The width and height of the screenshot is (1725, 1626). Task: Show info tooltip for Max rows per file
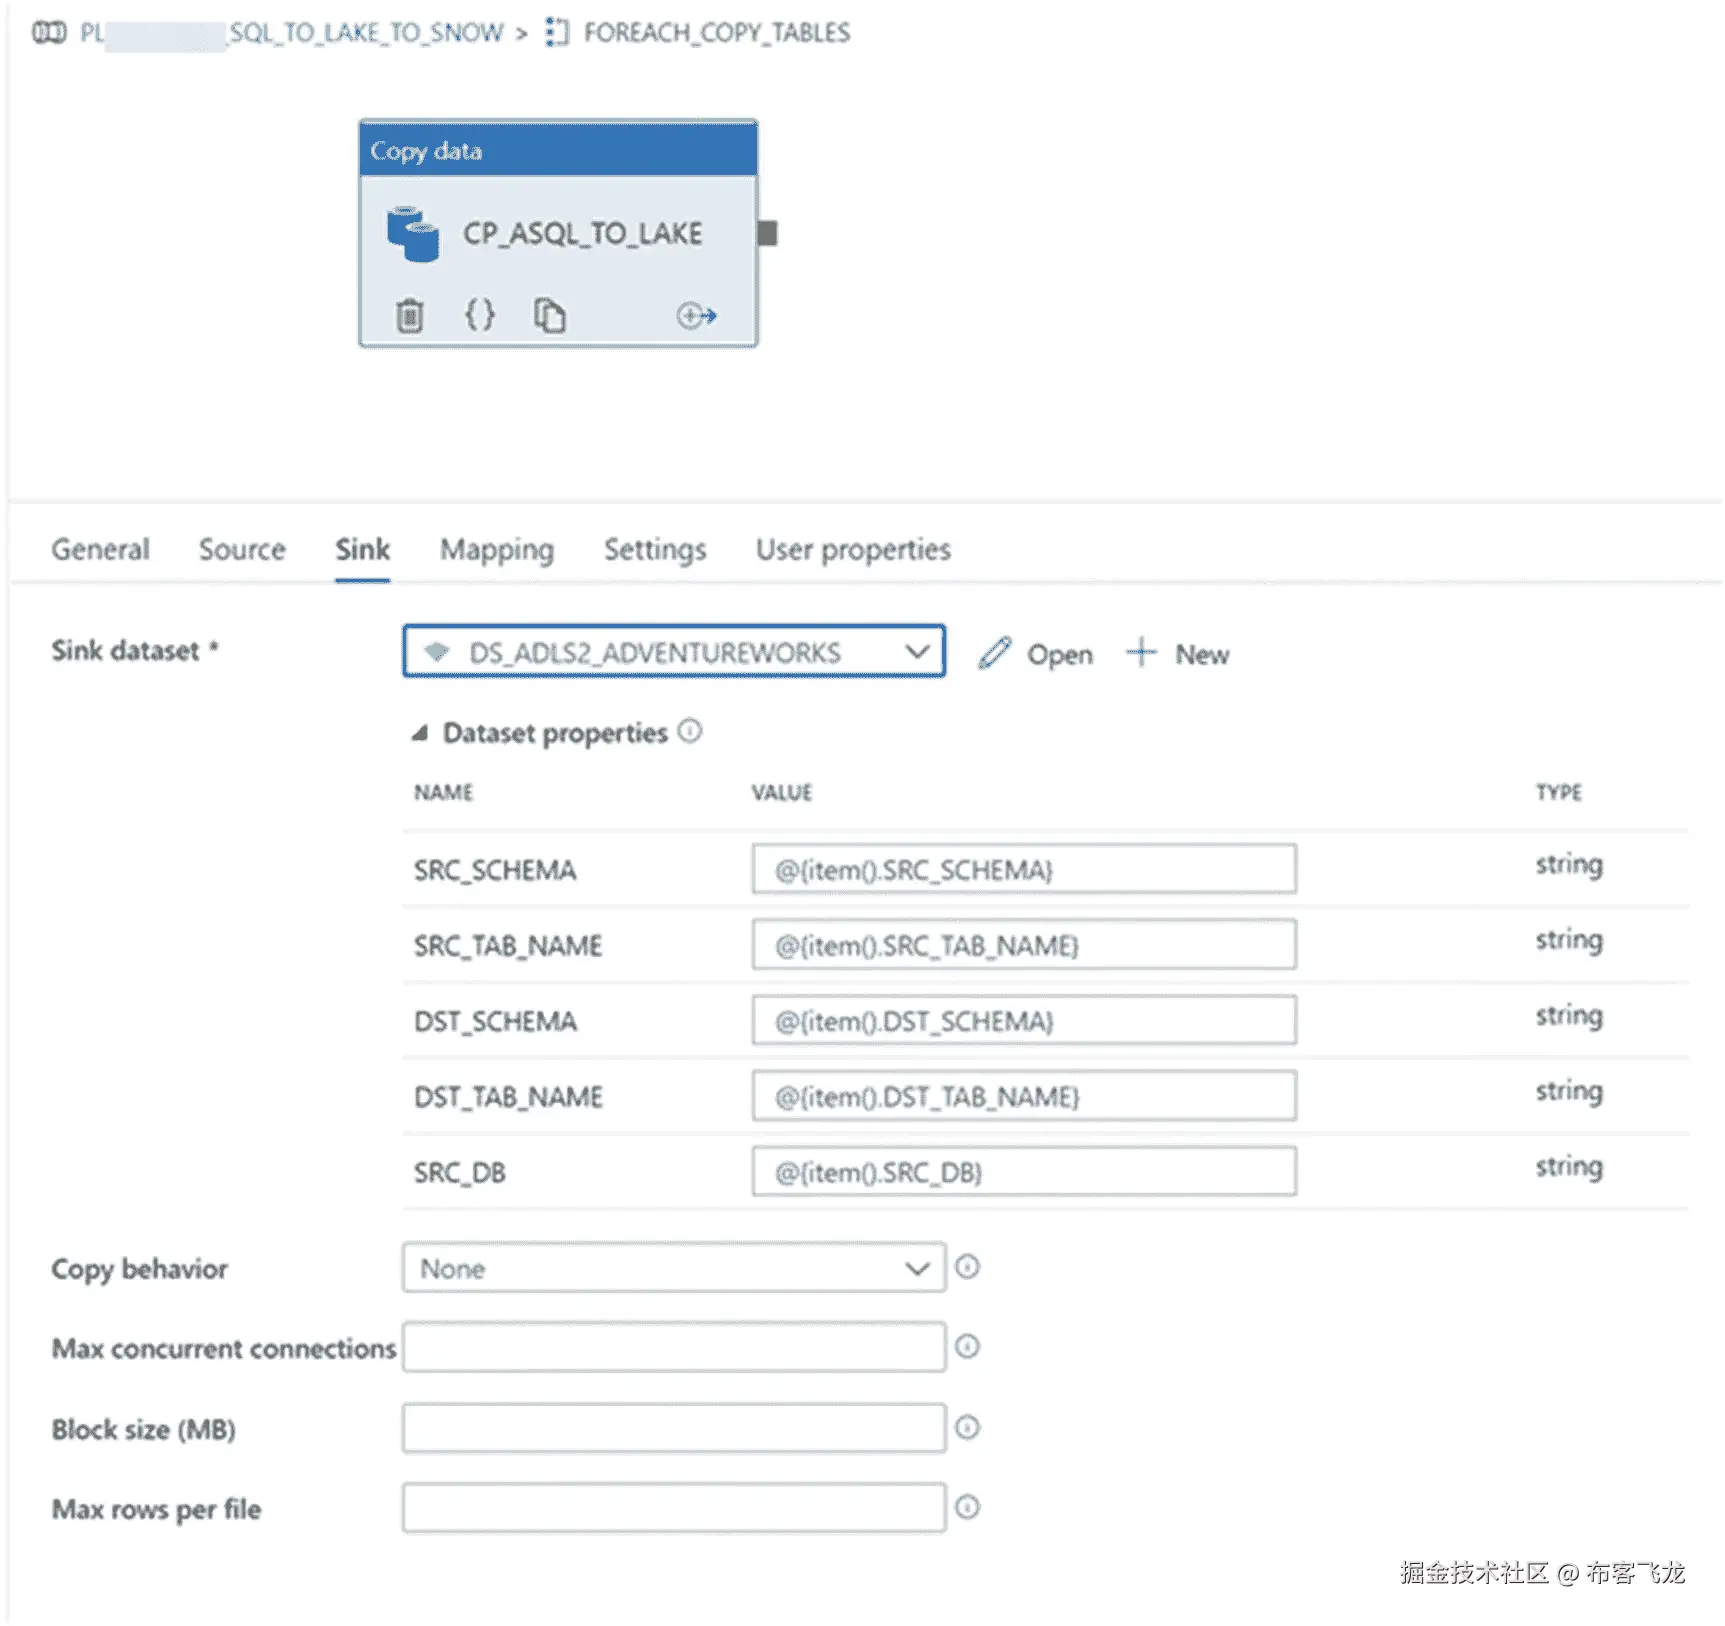click(967, 1507)
